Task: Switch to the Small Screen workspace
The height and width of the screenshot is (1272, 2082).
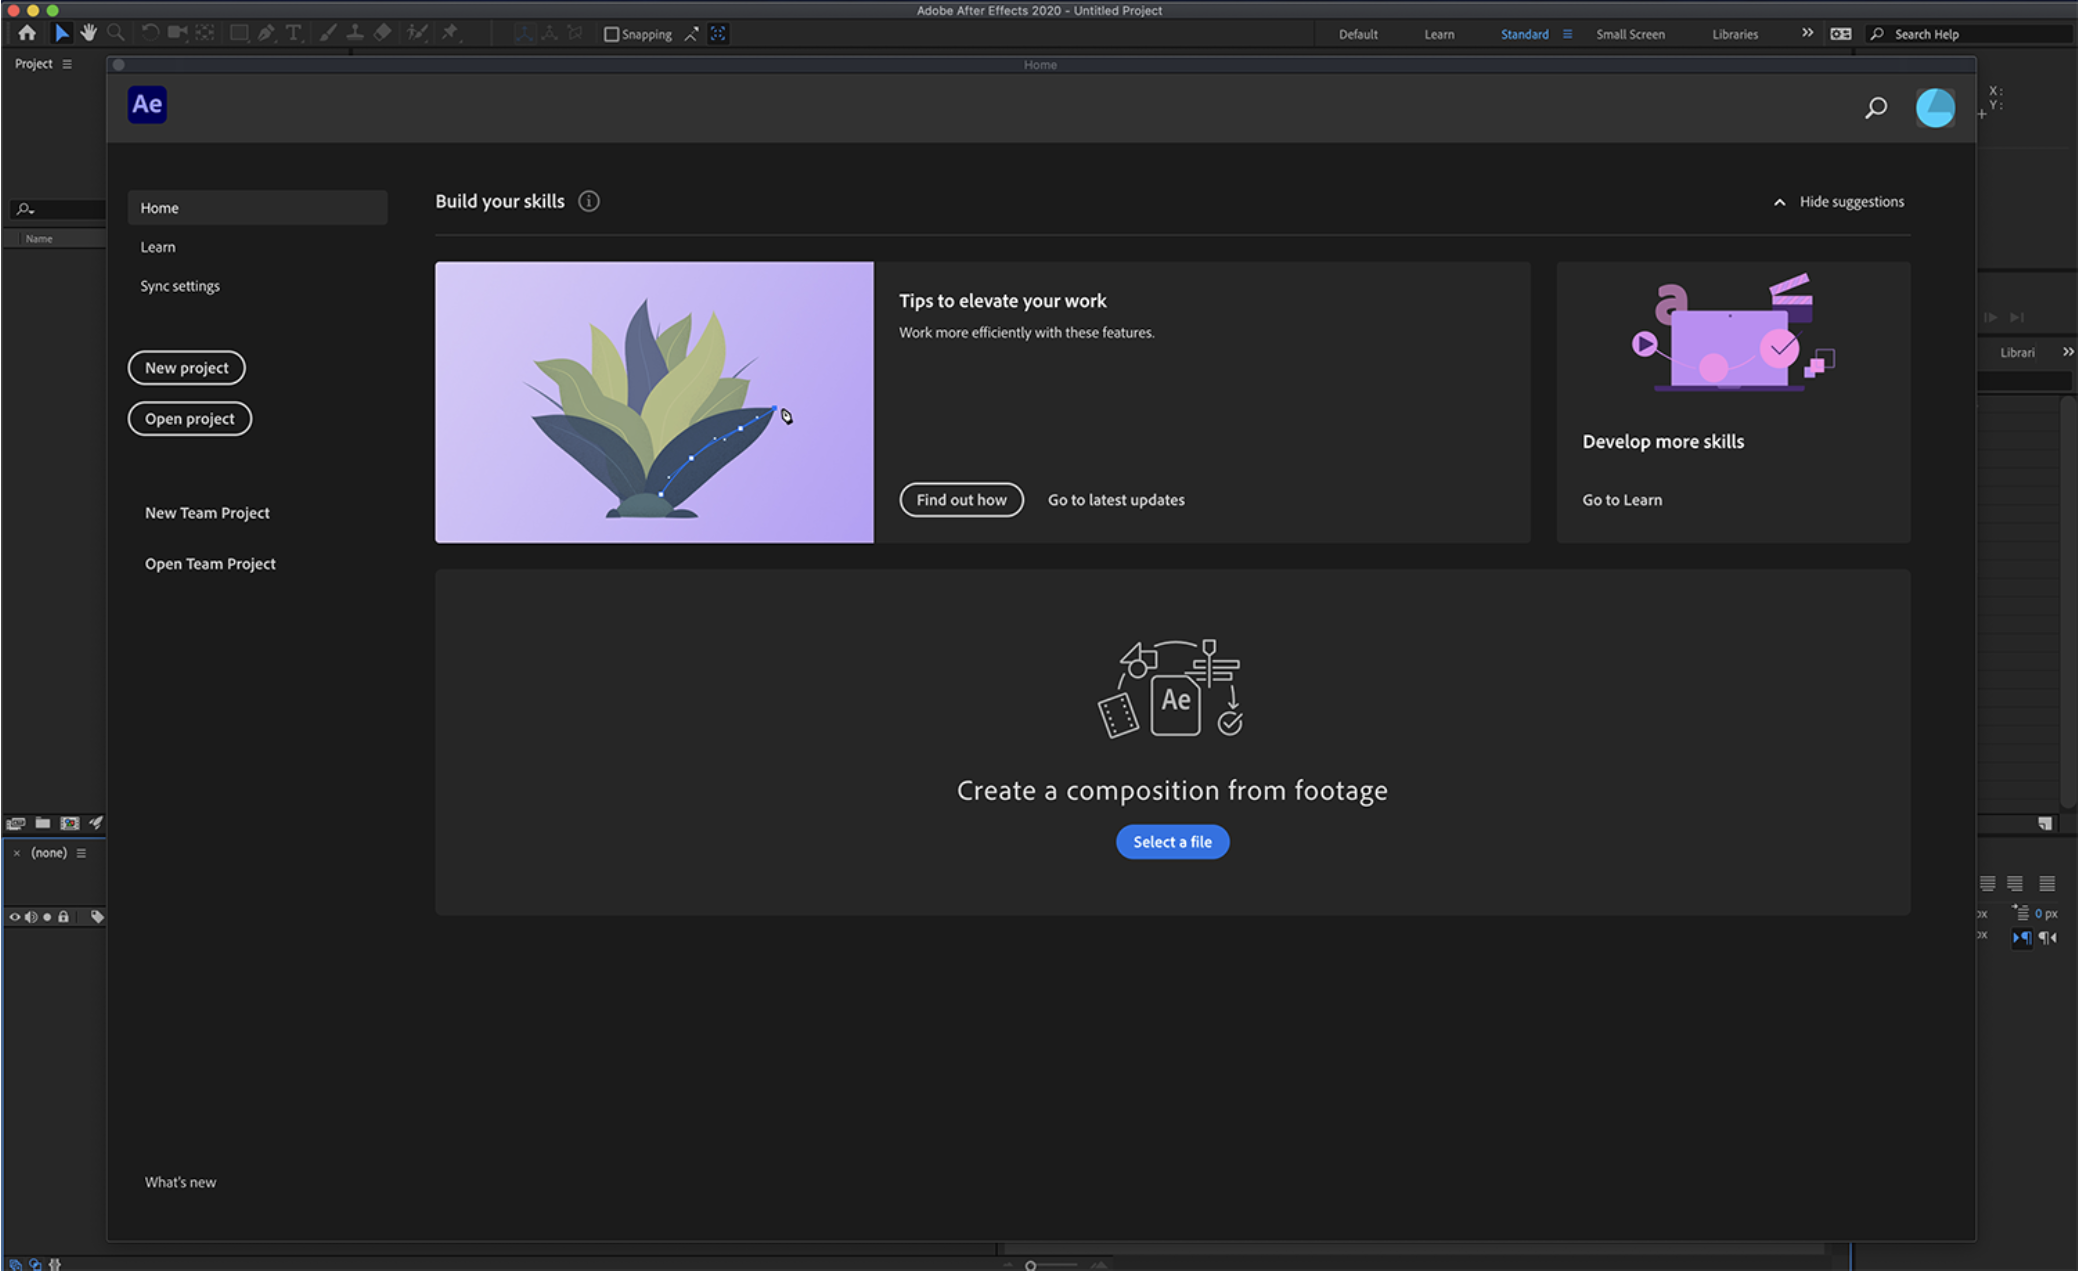Action: pyautogui.click(x=1631, y=34)
